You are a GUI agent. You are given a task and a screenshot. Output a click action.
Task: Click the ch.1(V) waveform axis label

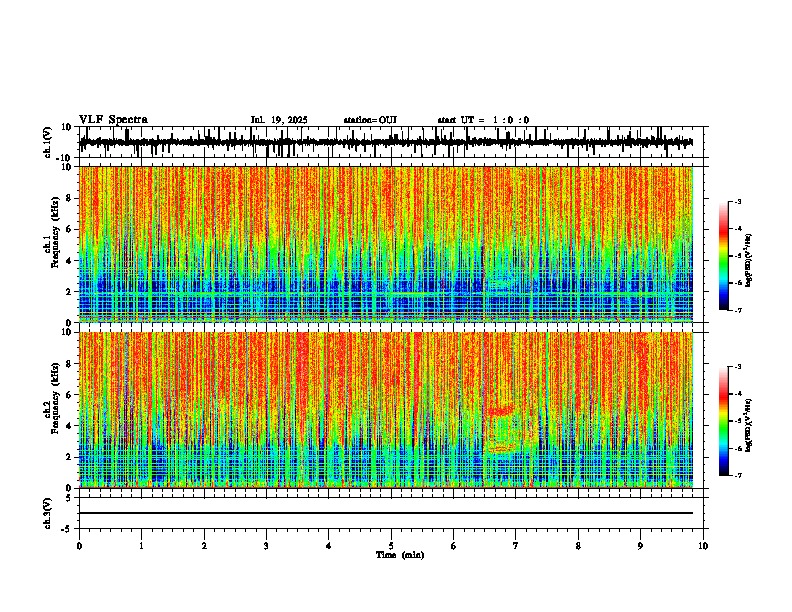tap(48, 142)
